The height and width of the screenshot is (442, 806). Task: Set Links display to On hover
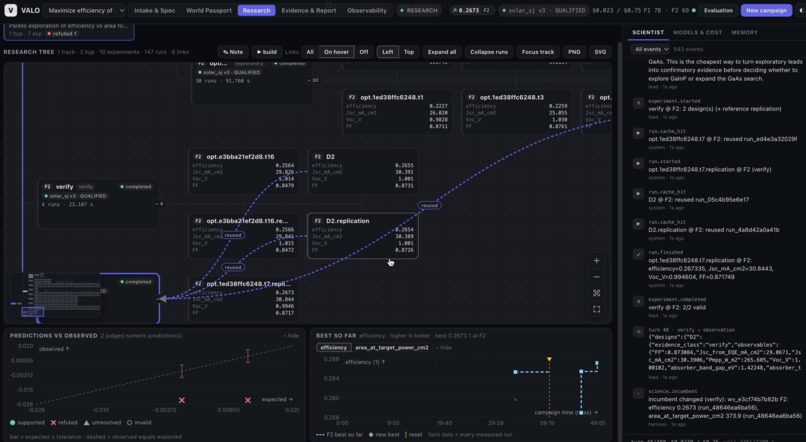336,52
